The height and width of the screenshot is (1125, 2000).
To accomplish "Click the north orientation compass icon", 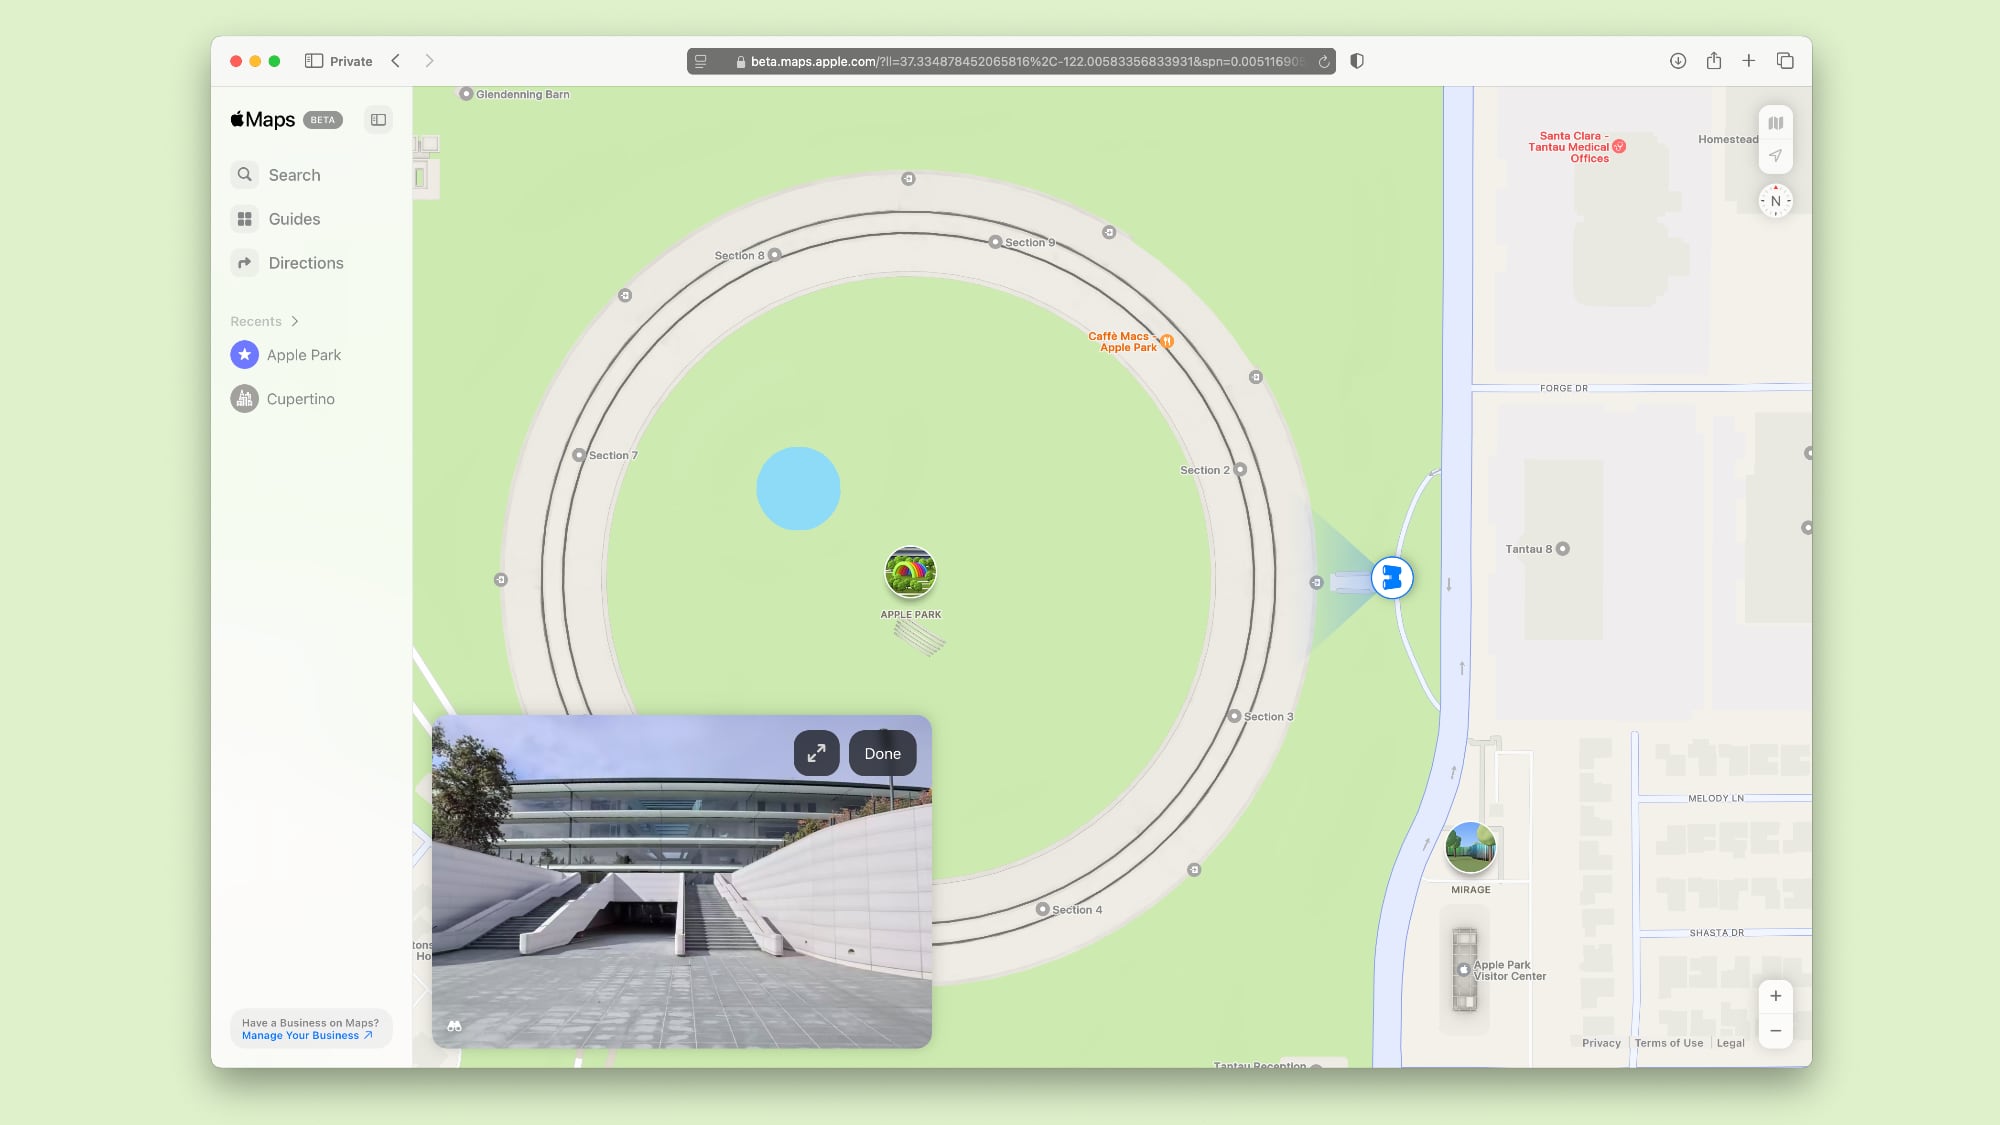I will click(1776, 201).
